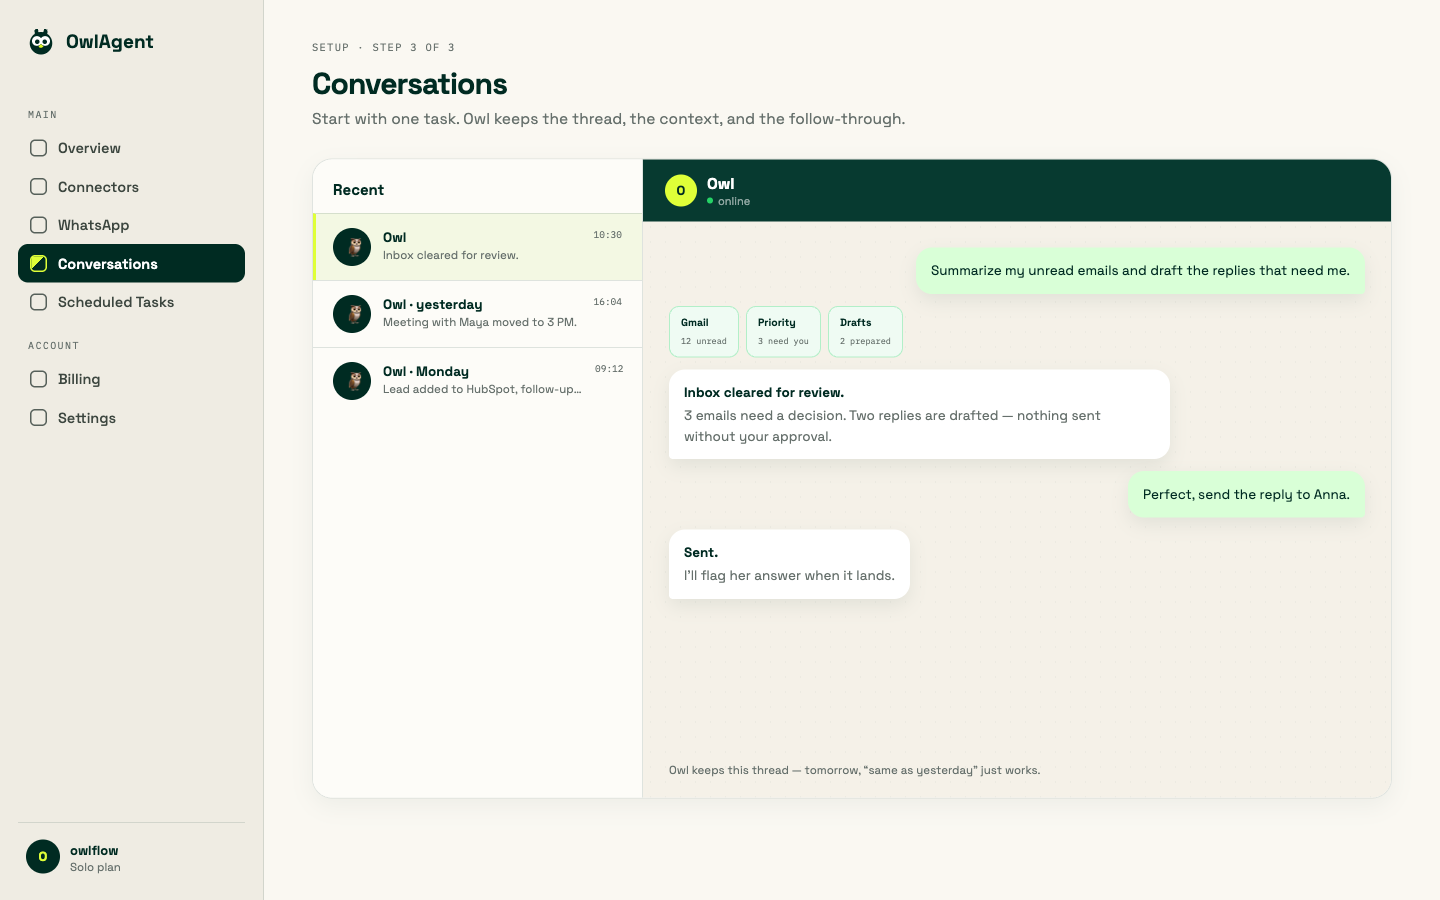1440x900 pixels.
Task: Click owl avatar of Monday conversation
Action: pyautogui.click(x=352, y=381)
